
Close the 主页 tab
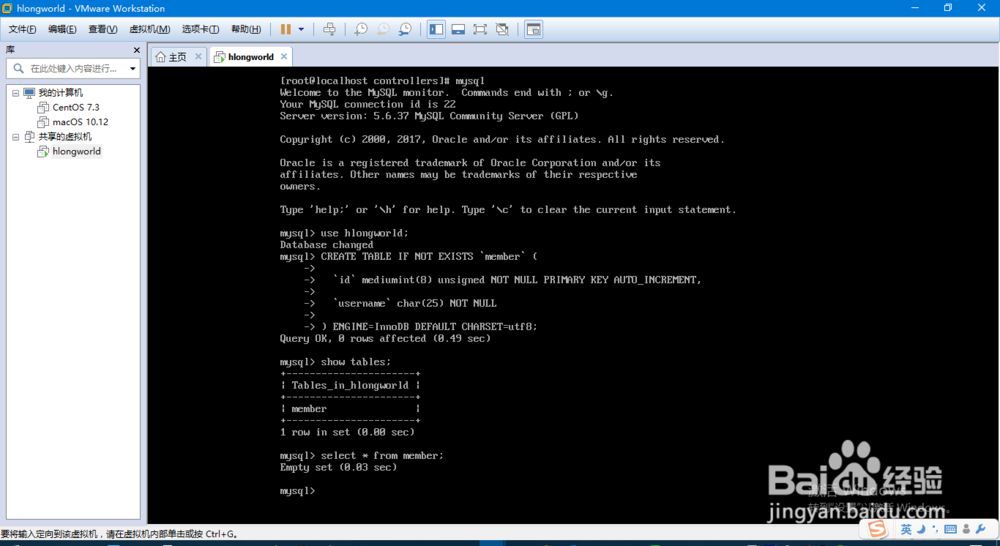(198, 57)
